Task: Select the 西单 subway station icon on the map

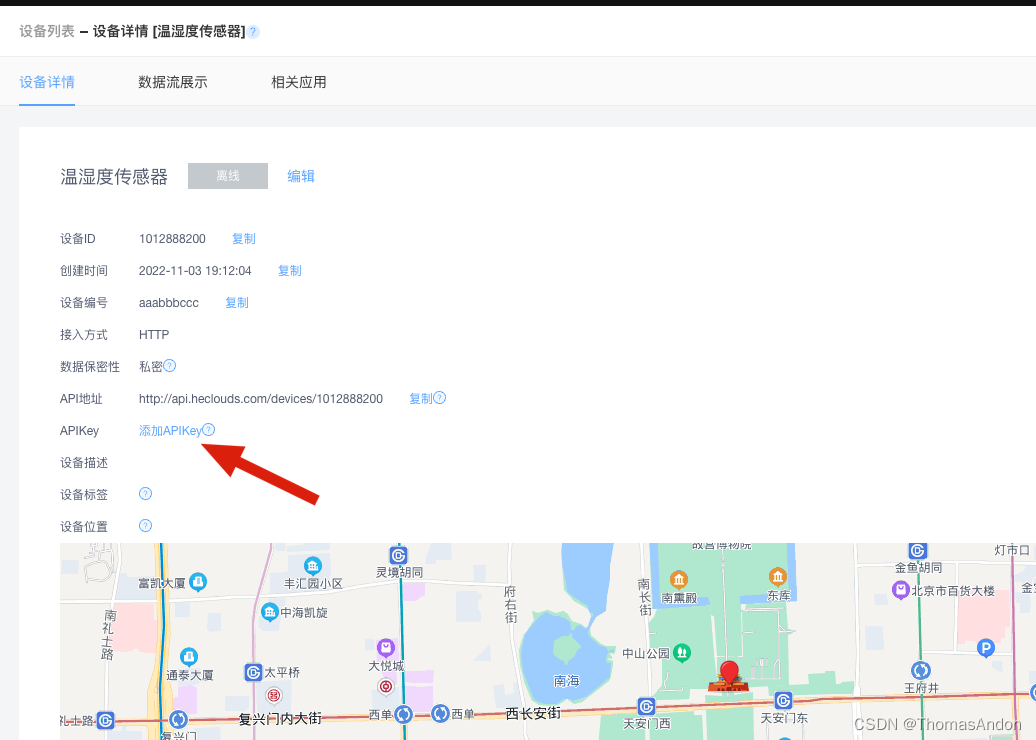Action: click(x=403, y=714)
